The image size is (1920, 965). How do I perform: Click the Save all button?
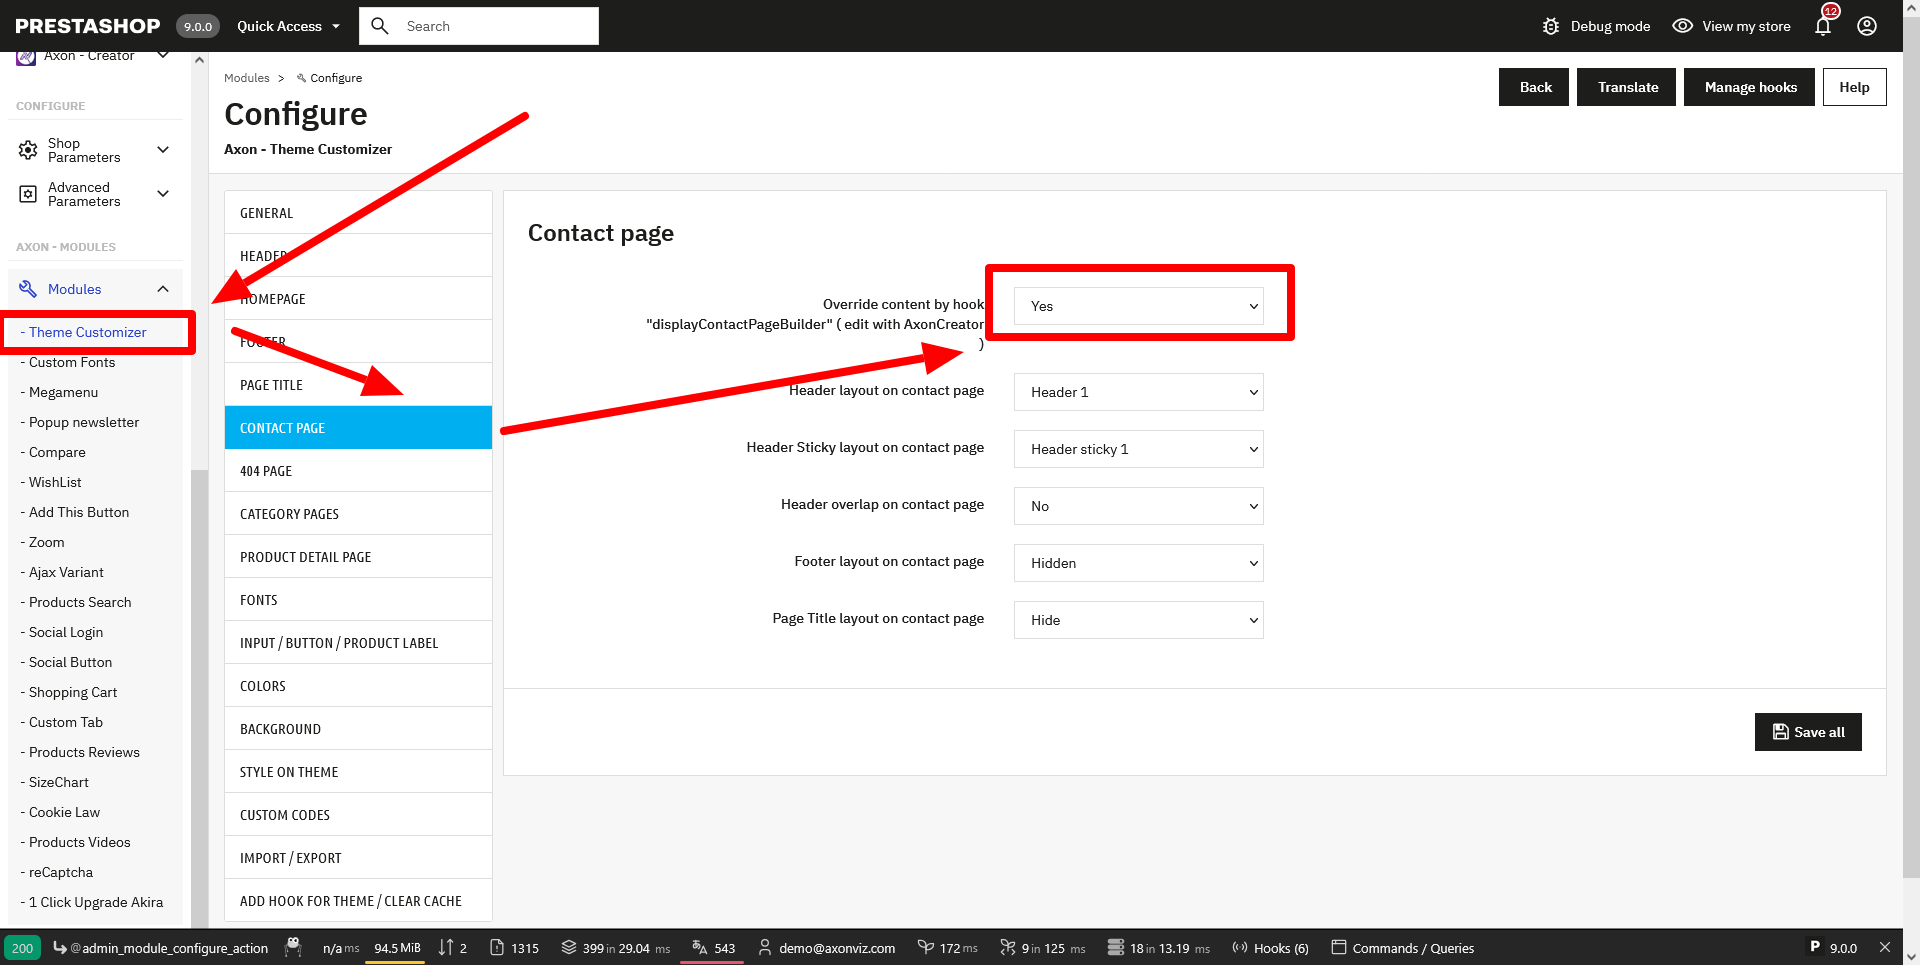pyautogui.click(x=1808, y=732)
